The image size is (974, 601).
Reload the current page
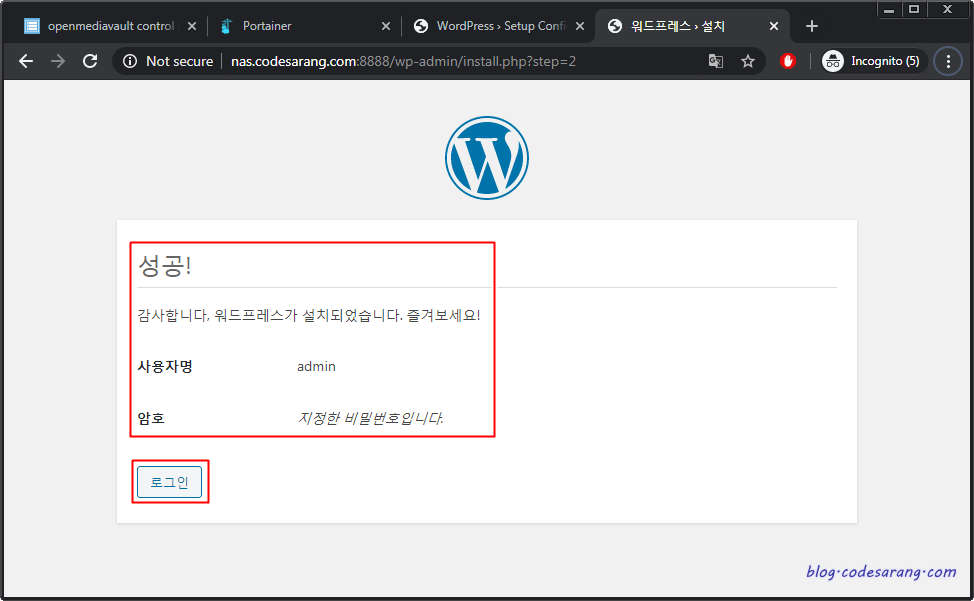point(90,61)
